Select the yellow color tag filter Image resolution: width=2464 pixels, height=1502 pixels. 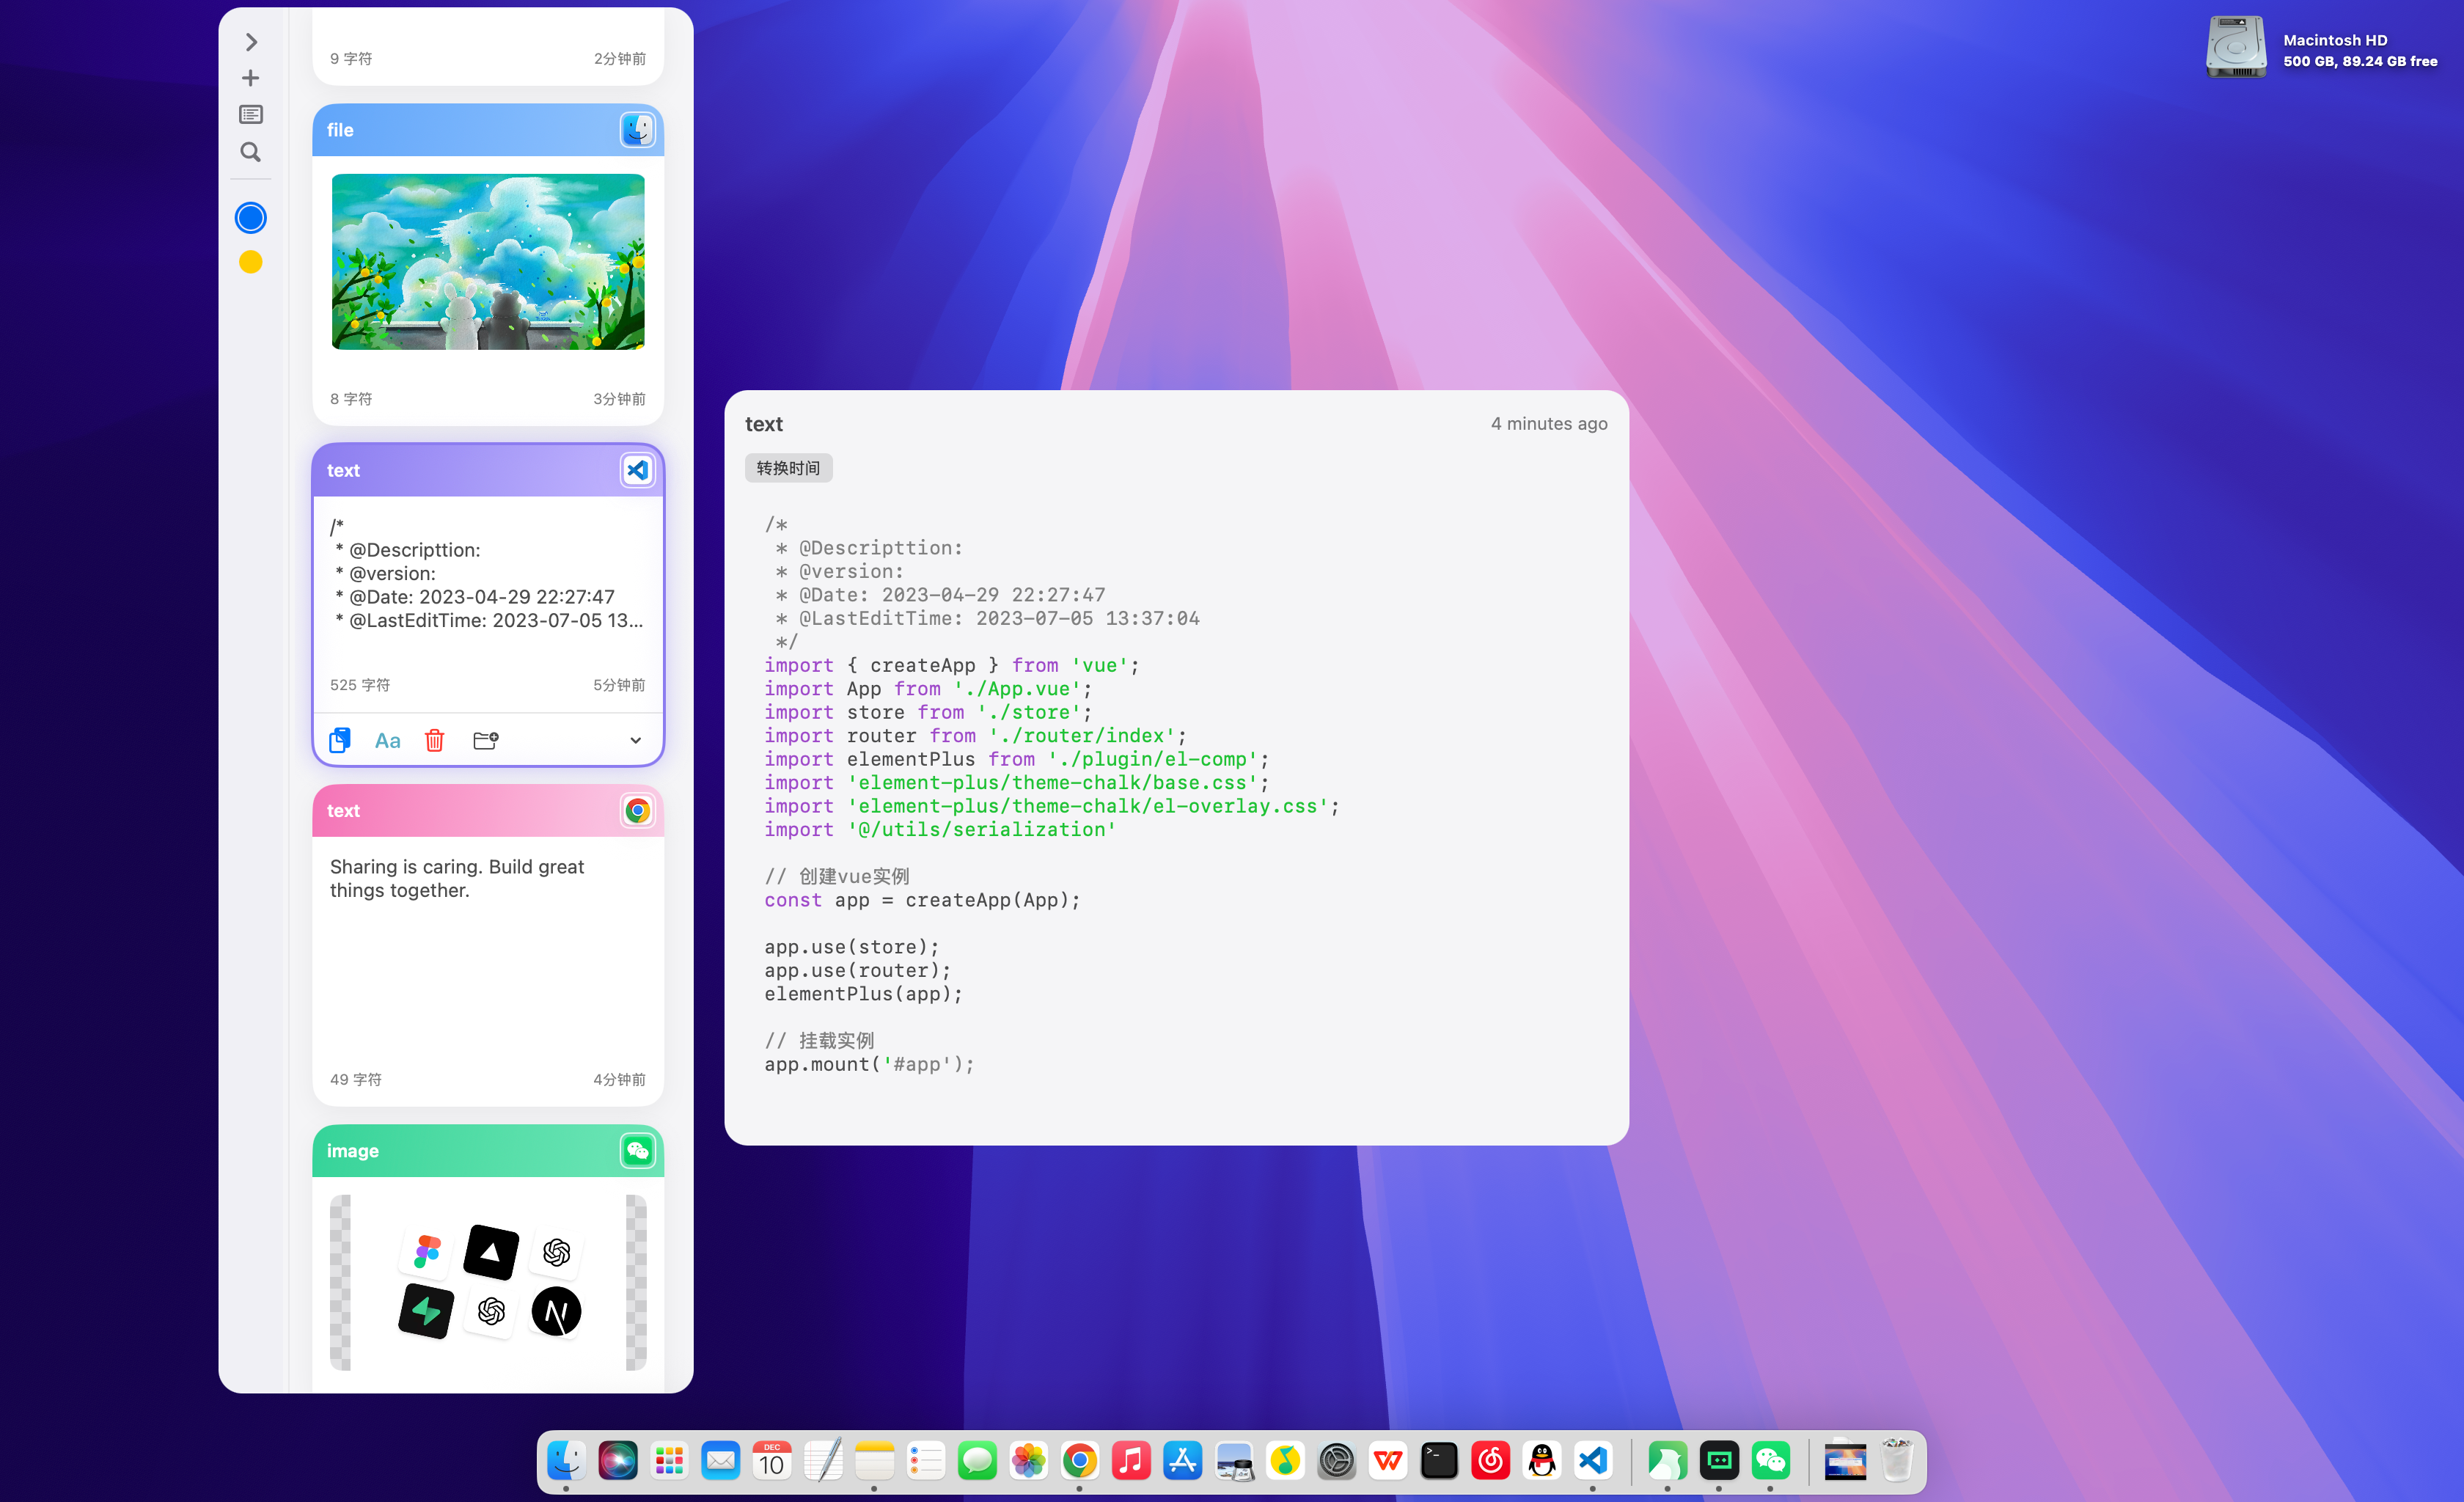point(250,262)
